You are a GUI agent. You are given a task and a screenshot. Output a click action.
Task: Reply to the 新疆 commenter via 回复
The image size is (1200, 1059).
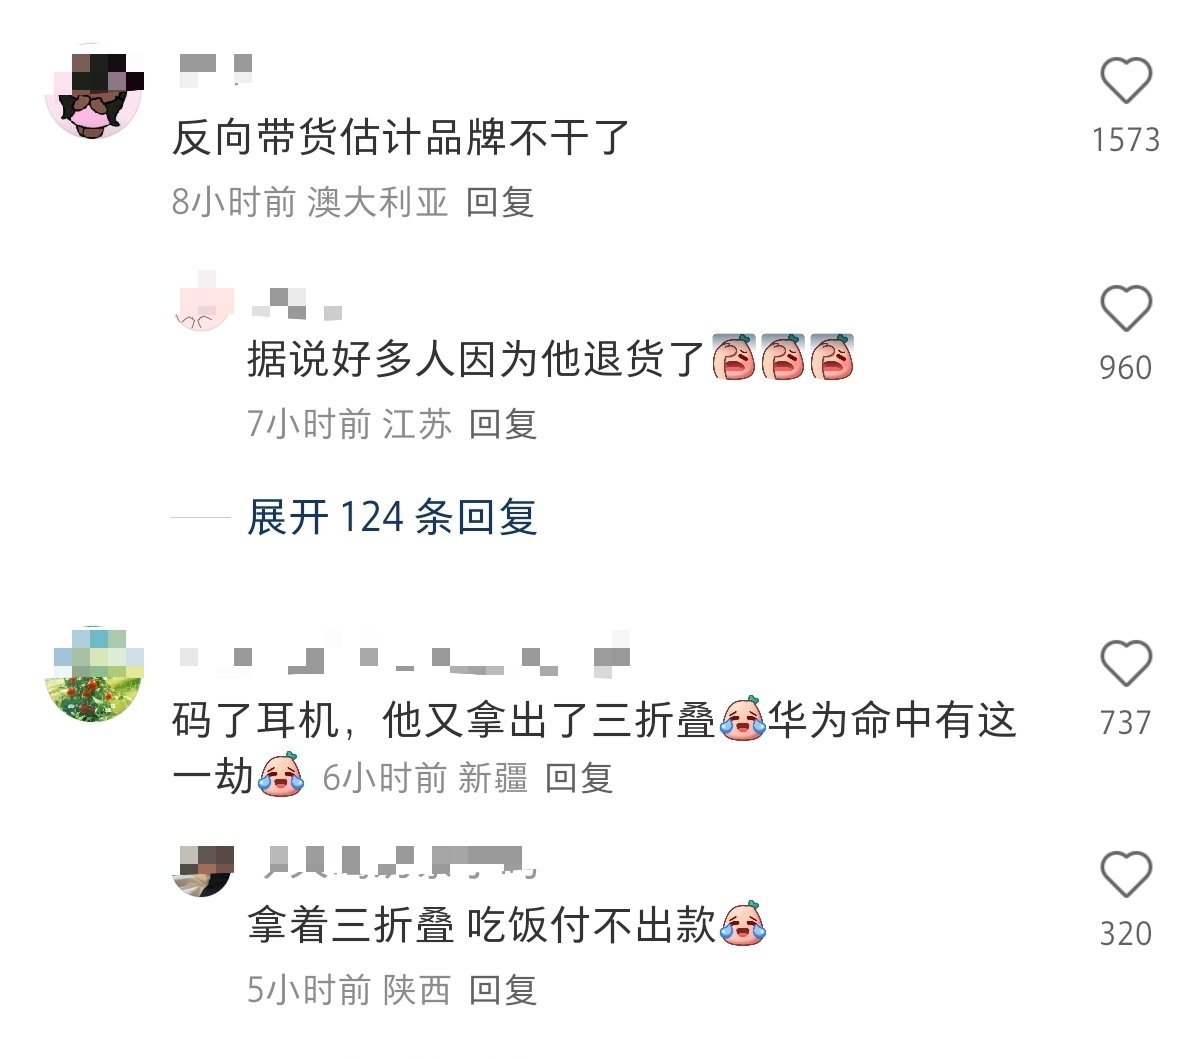[x=578, y=777]
